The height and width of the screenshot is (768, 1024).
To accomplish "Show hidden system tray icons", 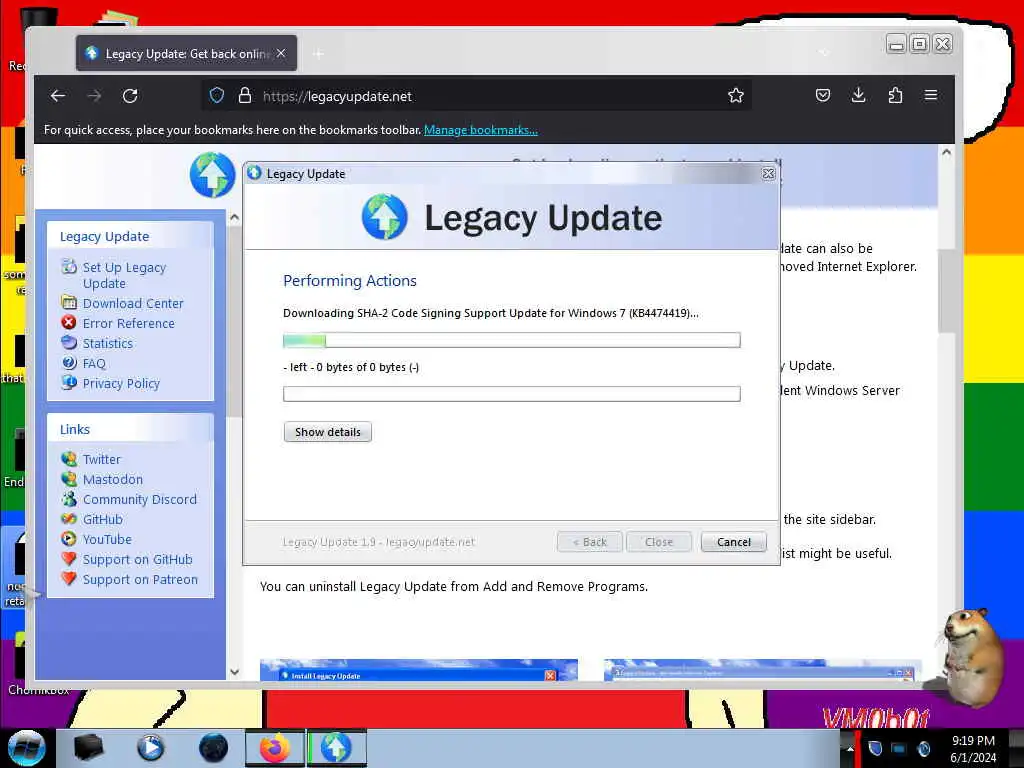I will (x=850, y=748).
